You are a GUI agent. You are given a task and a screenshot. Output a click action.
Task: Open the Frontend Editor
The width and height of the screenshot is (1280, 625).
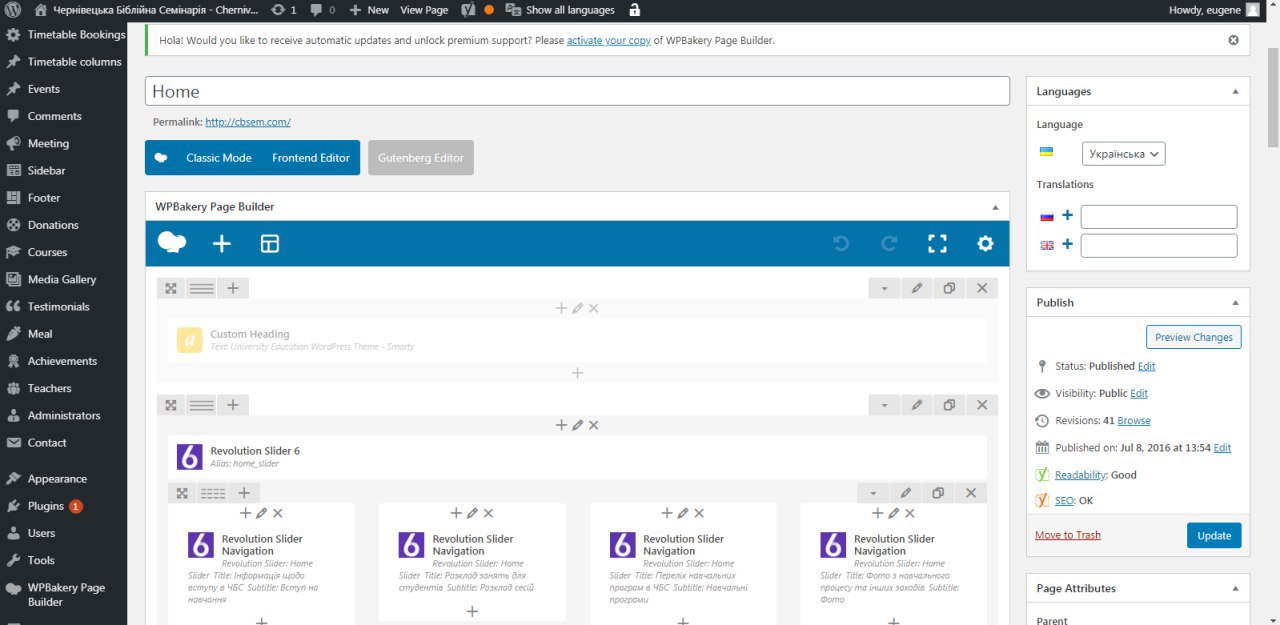click(x=311, y=158)
